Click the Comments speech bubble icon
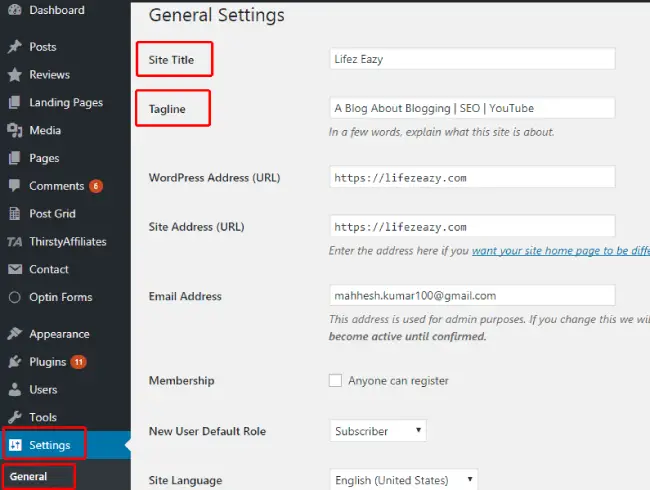650x490 pixels. click(15, 186)
